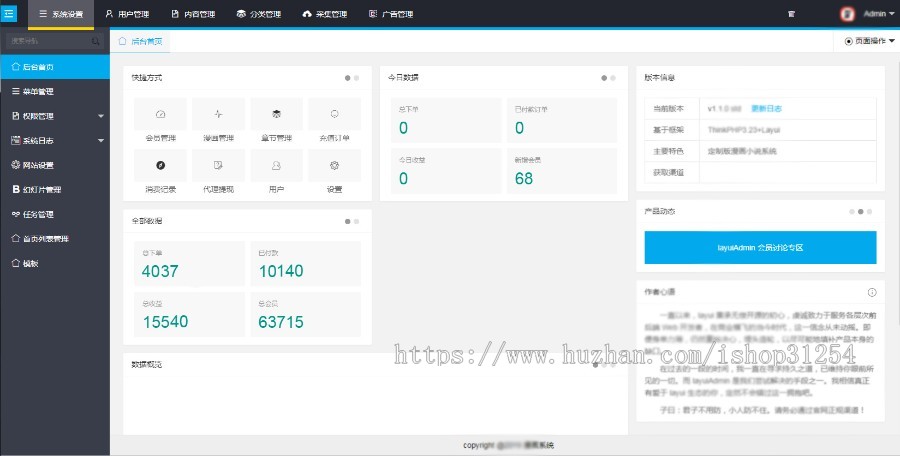The height and width of the screenshot is (456, 900).
Task: Open 任务管理 in the sidebar
Action: pyautogui.click(x=55, y=214)
